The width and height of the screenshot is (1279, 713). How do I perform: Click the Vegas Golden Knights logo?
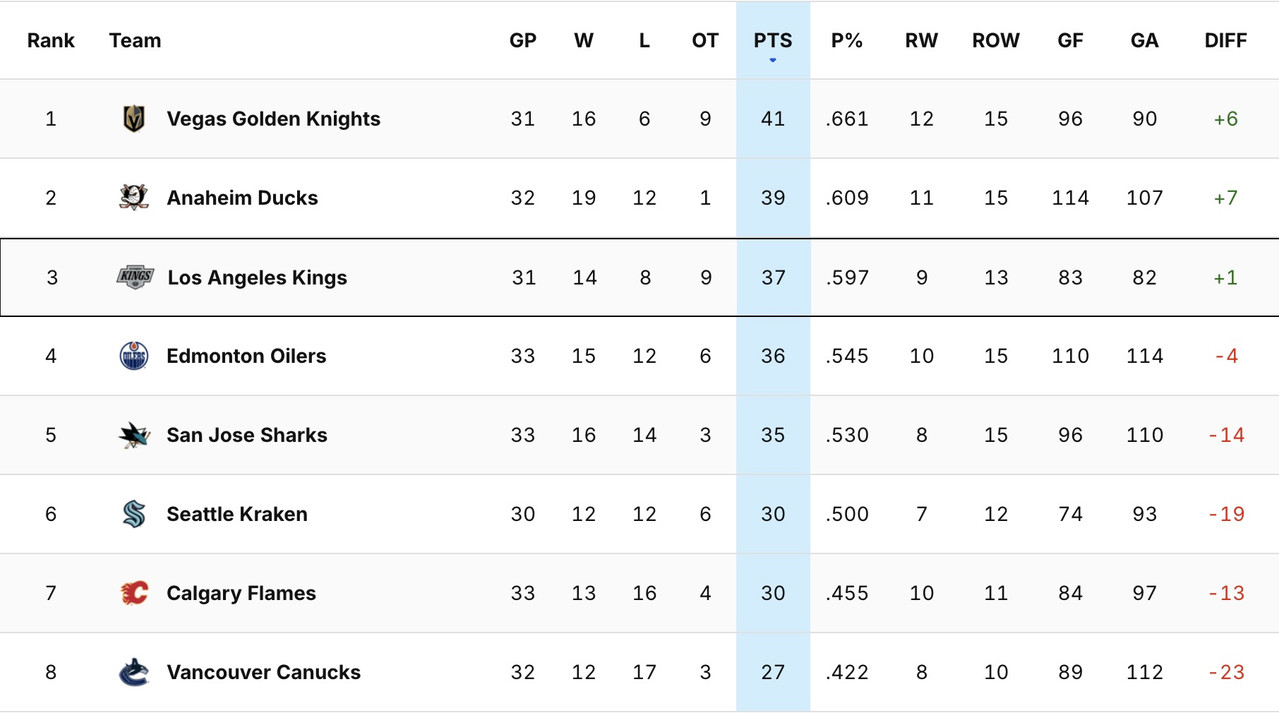(x=133, y=118)
